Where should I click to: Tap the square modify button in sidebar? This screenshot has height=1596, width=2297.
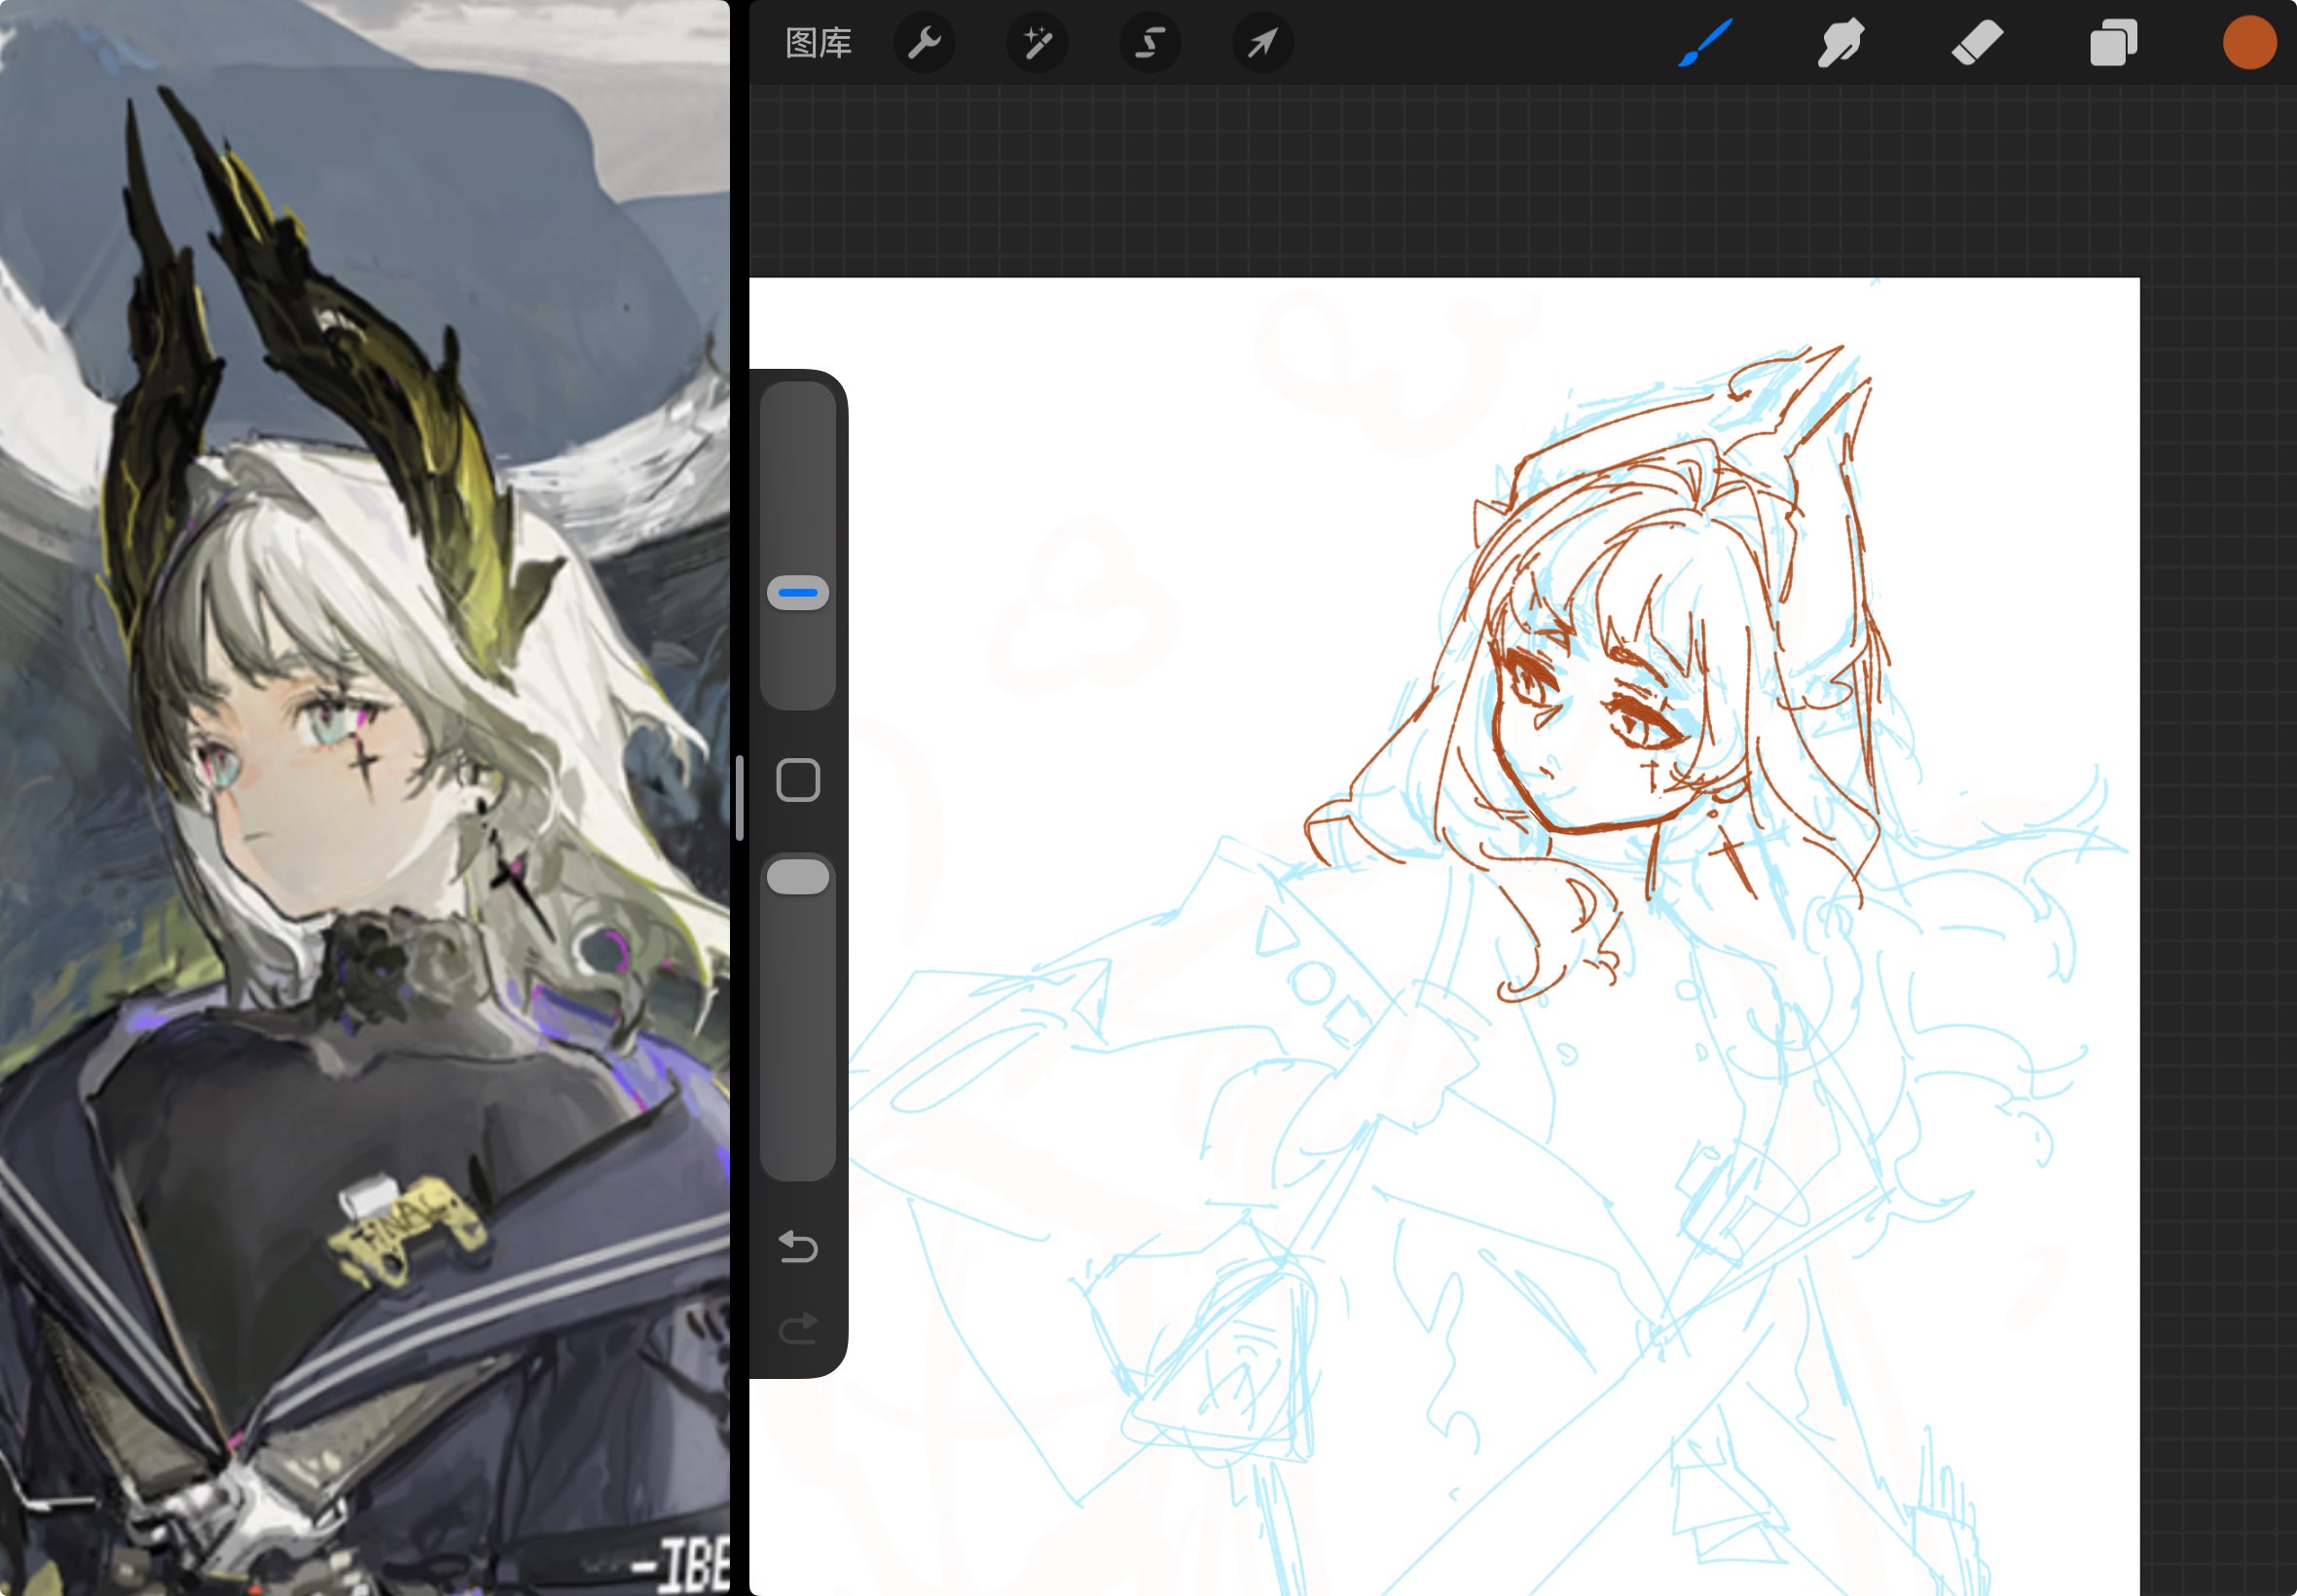pos(798,780)
